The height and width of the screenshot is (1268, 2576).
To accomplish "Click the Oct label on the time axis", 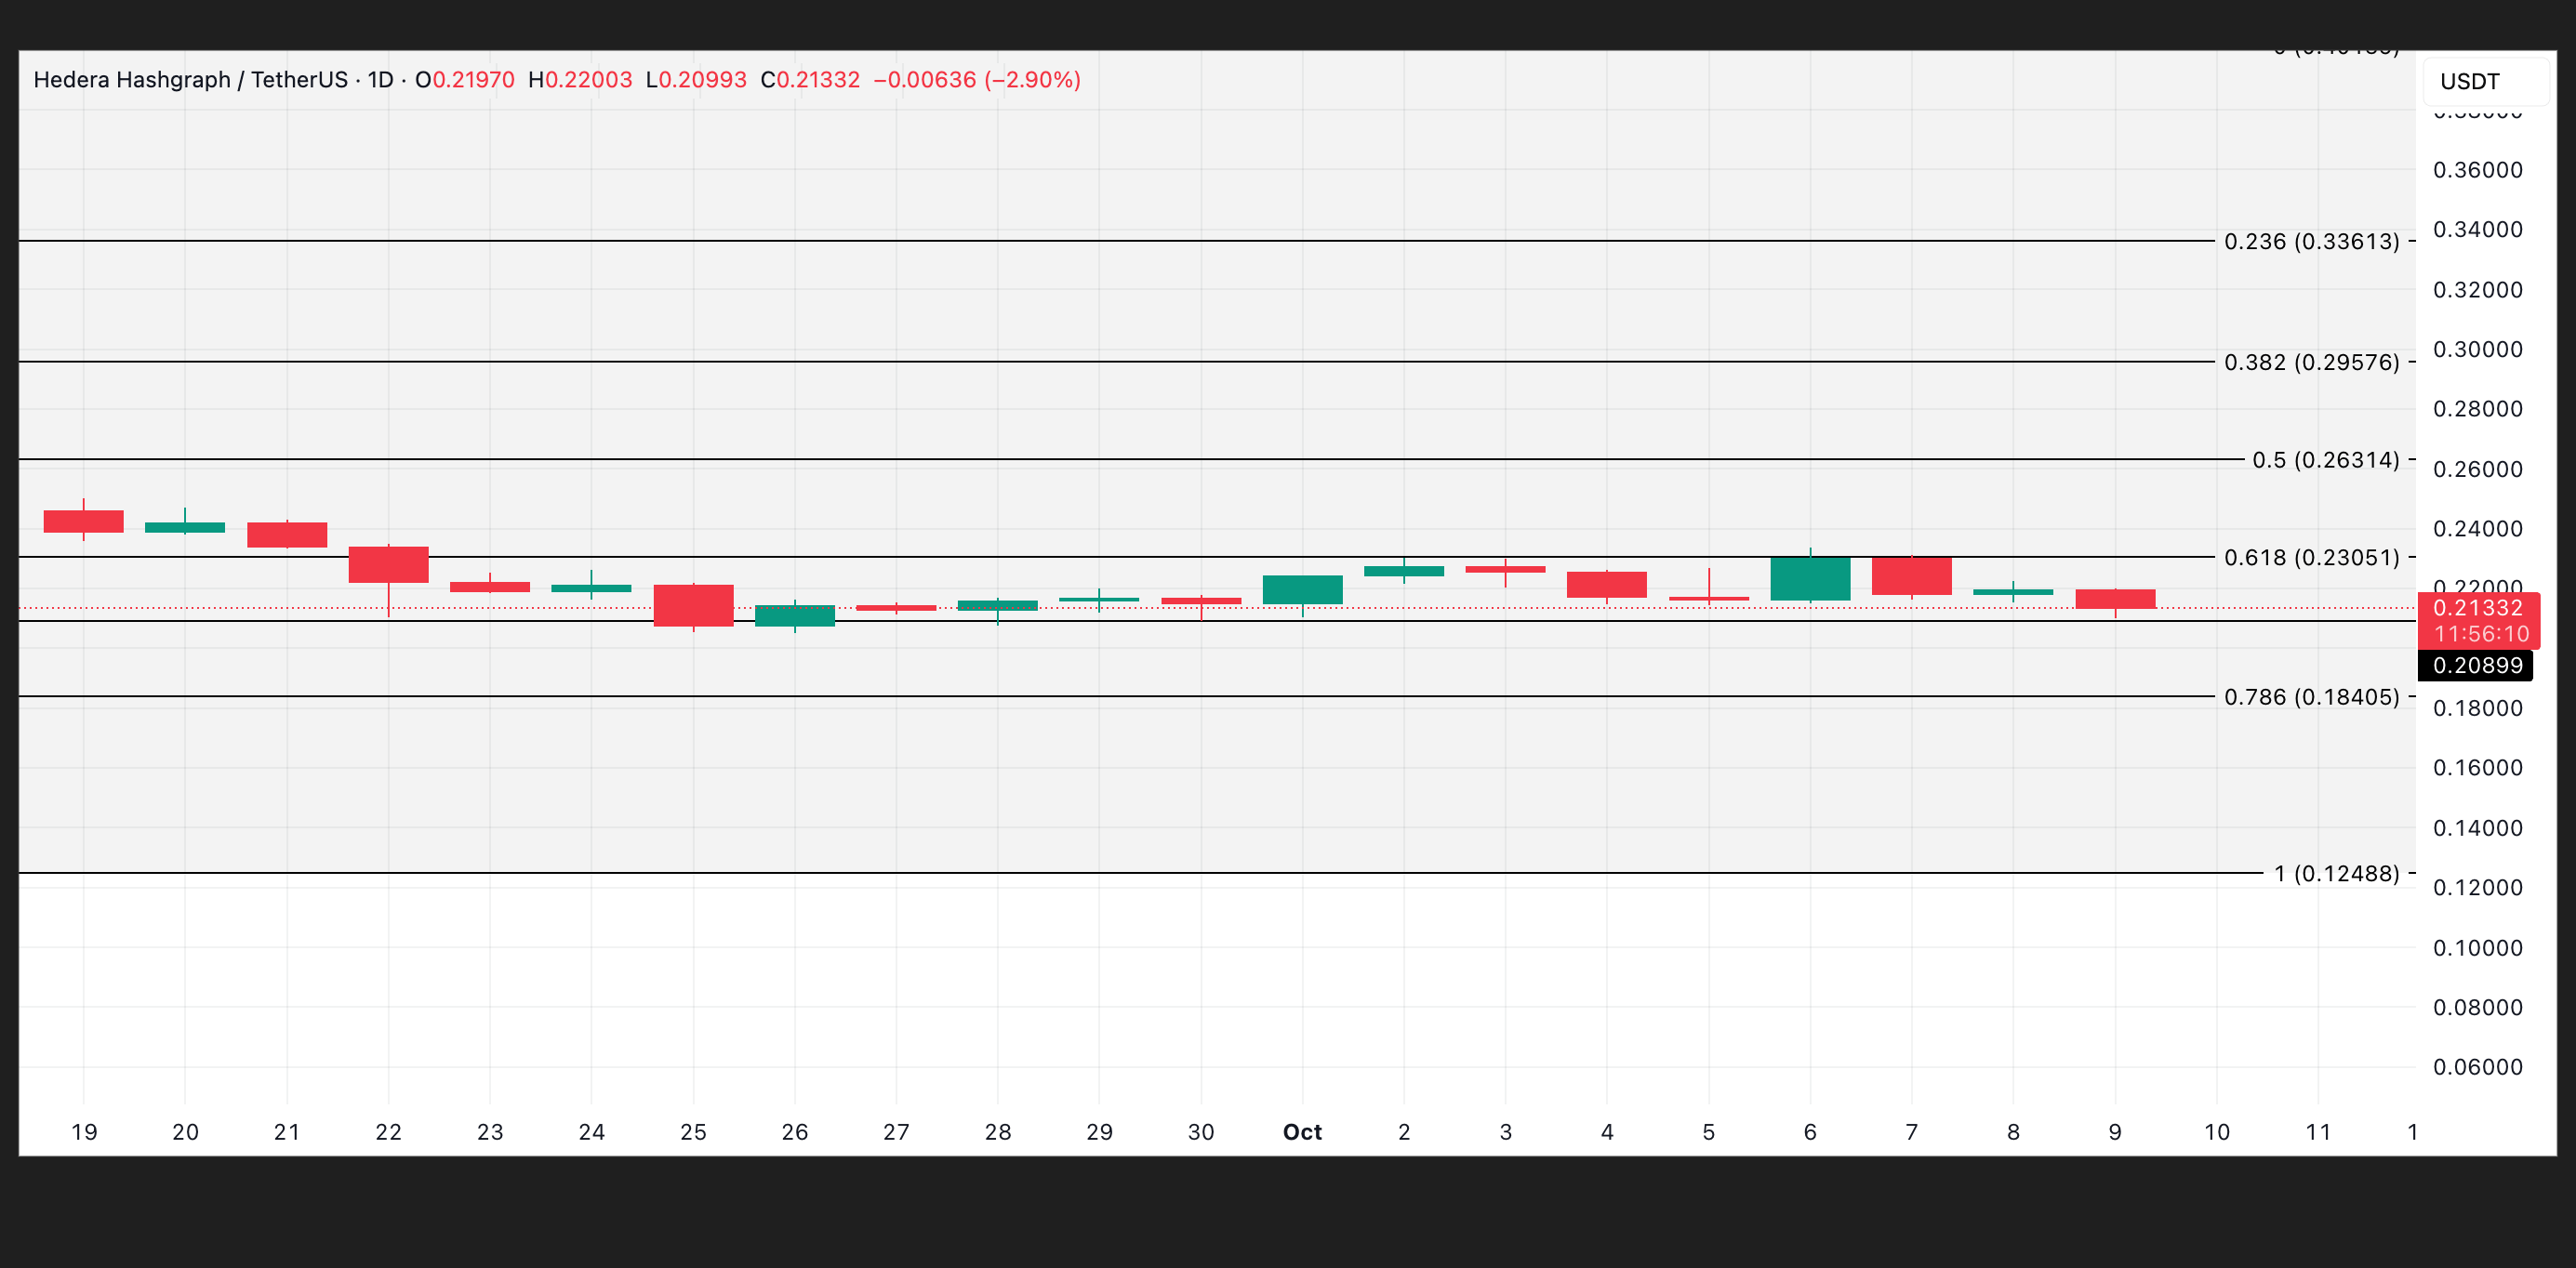I will 1302,1132.
